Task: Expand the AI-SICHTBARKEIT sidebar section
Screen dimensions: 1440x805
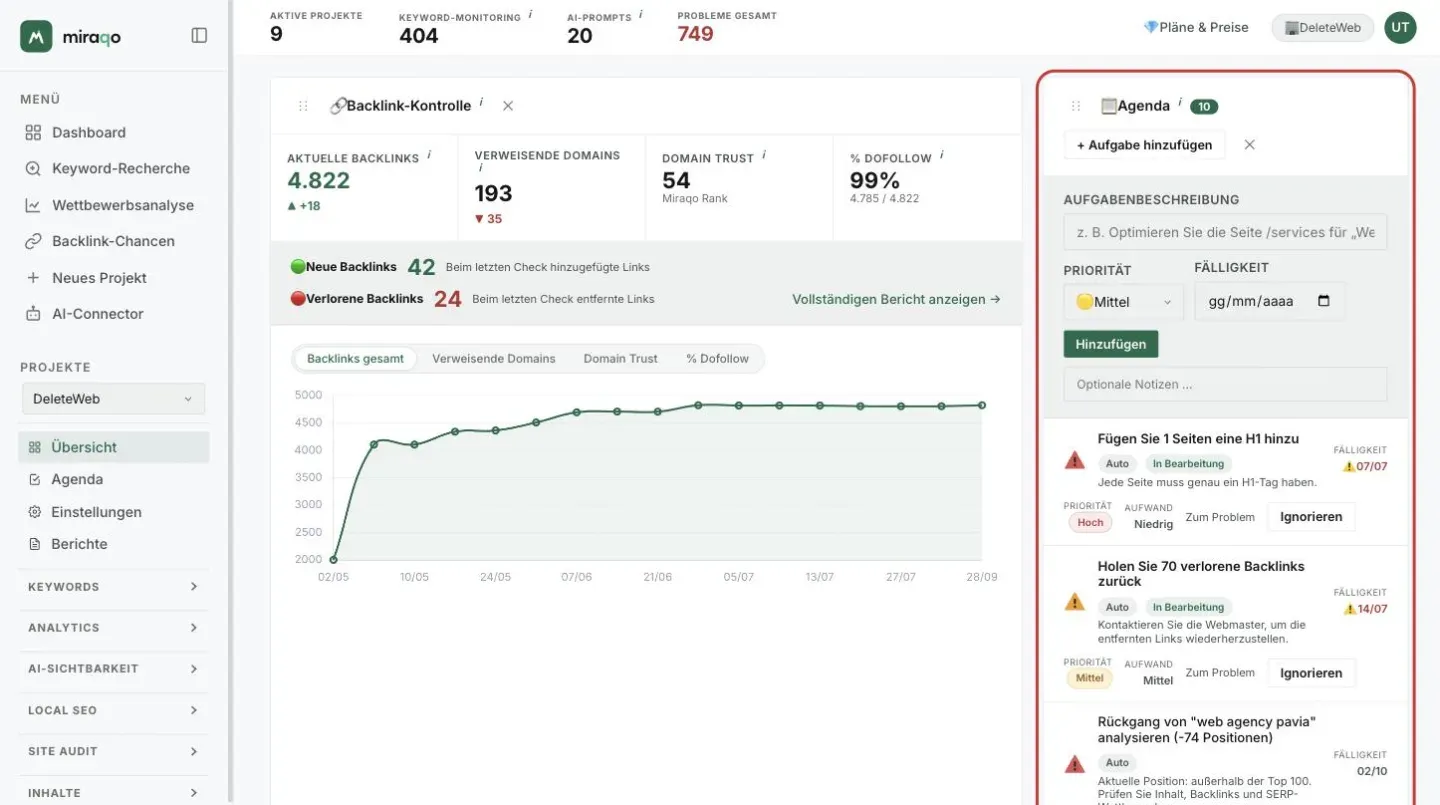Action: coord(113,669)
